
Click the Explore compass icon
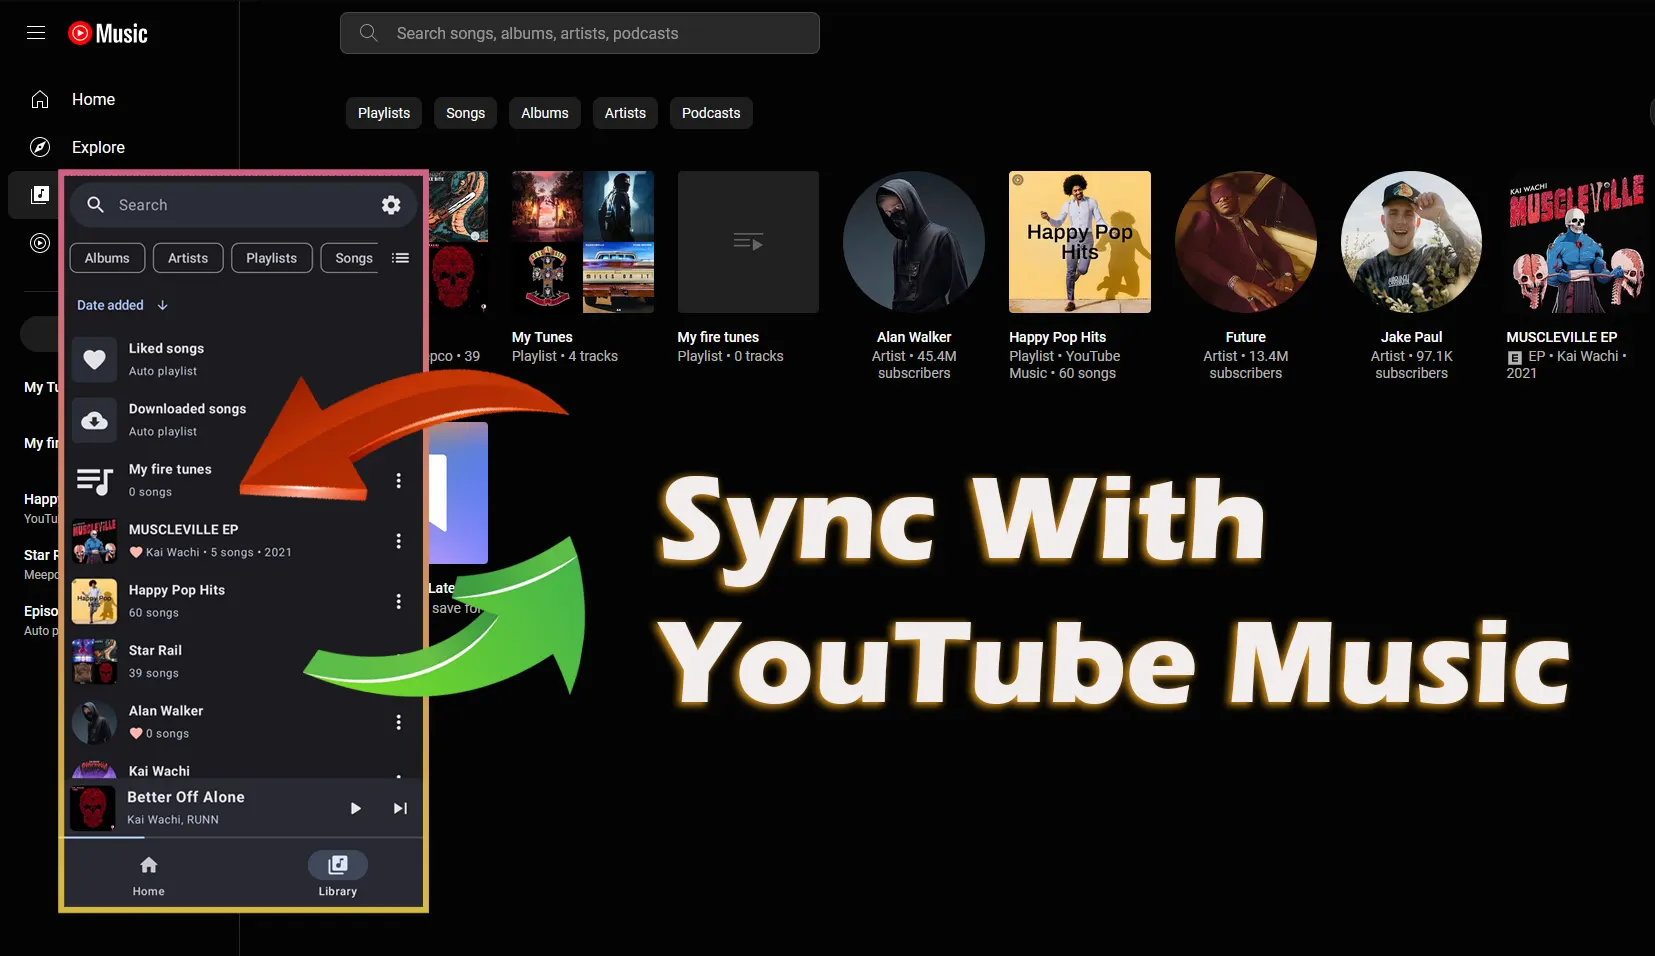tap(40, 147)
